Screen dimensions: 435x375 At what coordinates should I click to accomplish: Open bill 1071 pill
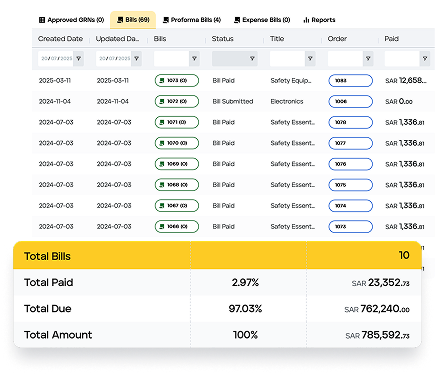[x=177, y=122]
